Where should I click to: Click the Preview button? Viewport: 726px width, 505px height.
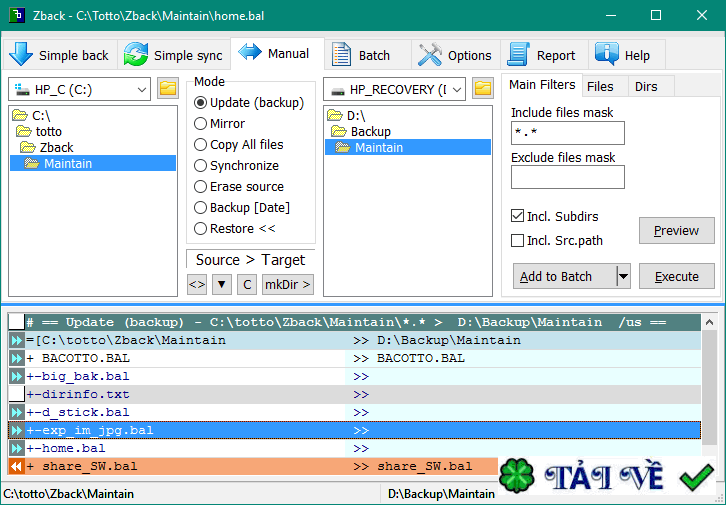pos(676,231)
